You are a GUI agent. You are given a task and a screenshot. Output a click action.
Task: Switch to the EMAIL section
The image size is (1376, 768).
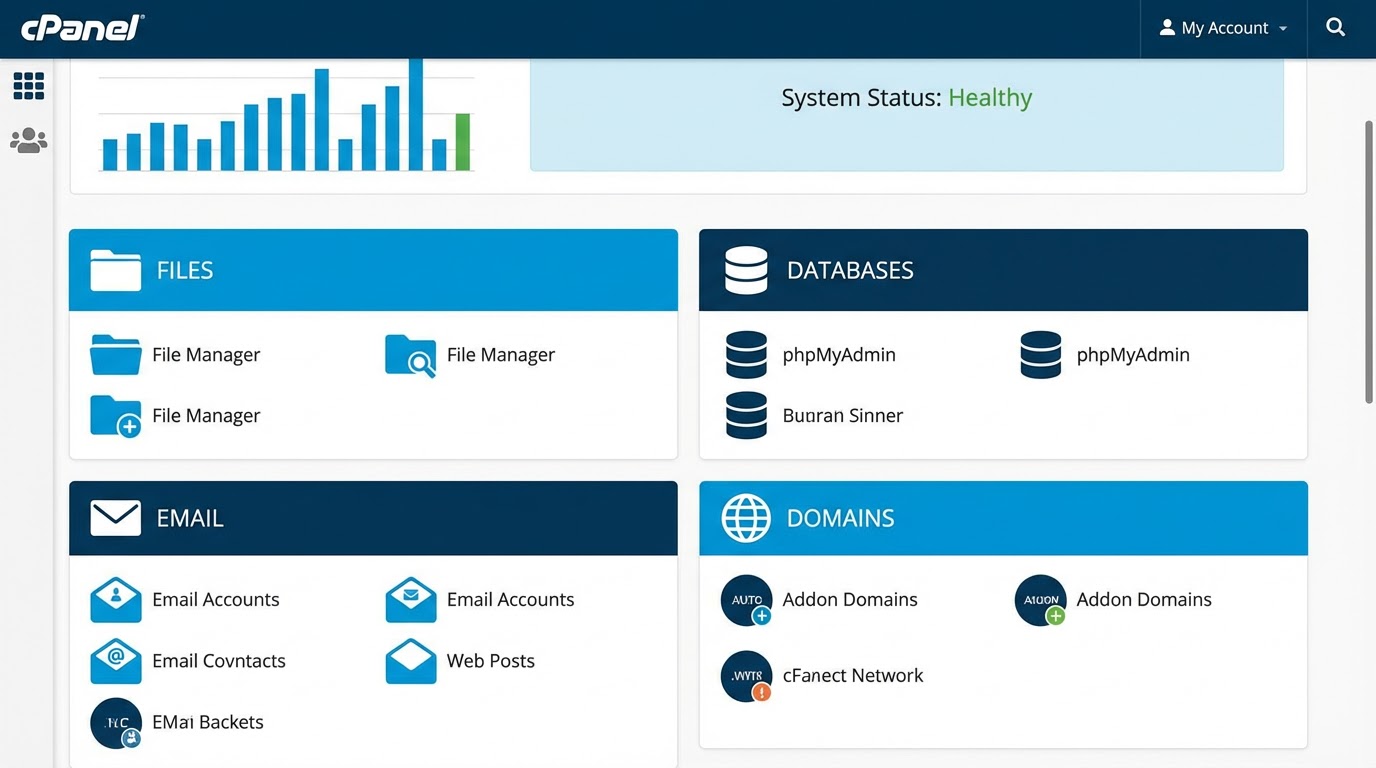[x=373, y=518]
